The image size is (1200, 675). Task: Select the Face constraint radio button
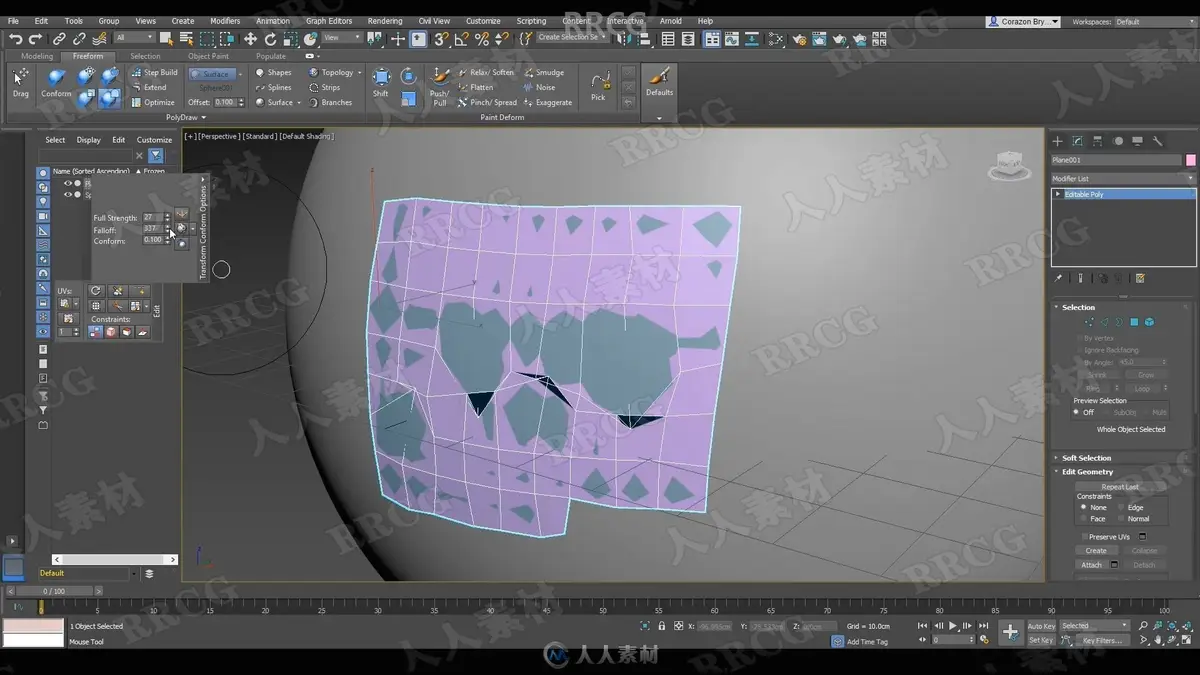tap(1083, 519)
